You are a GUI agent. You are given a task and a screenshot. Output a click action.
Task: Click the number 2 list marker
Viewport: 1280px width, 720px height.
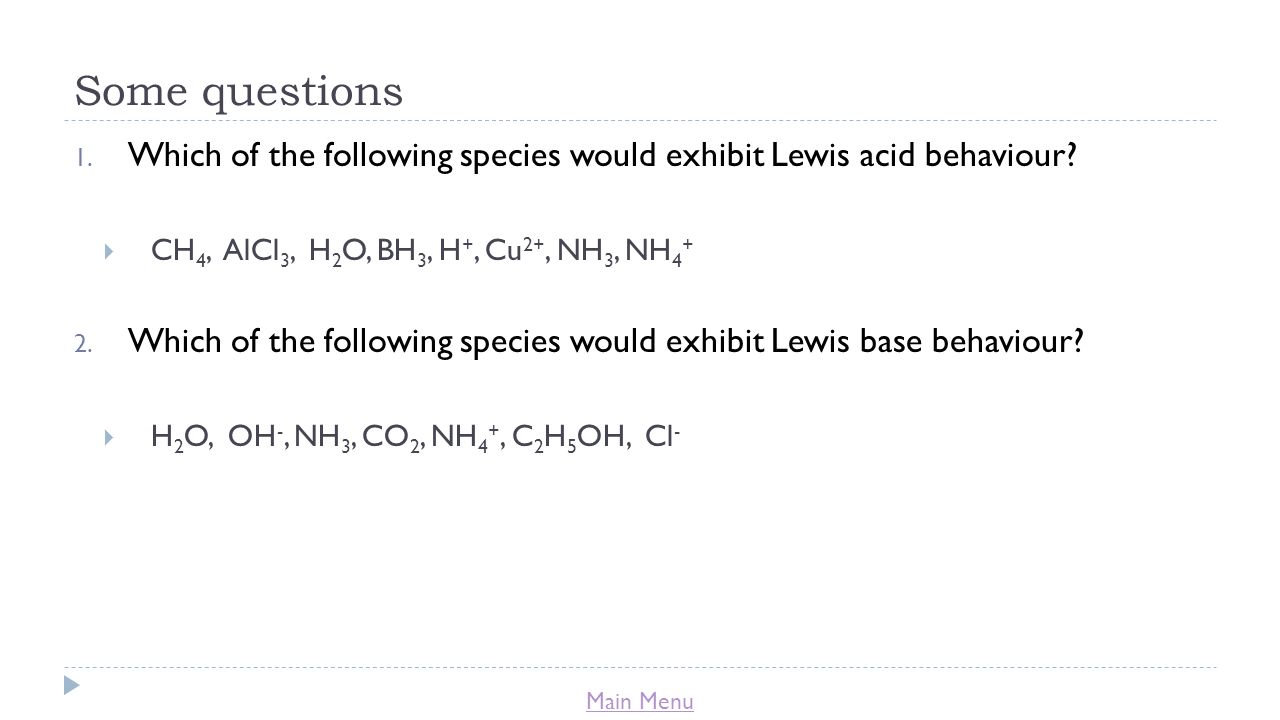83,343
